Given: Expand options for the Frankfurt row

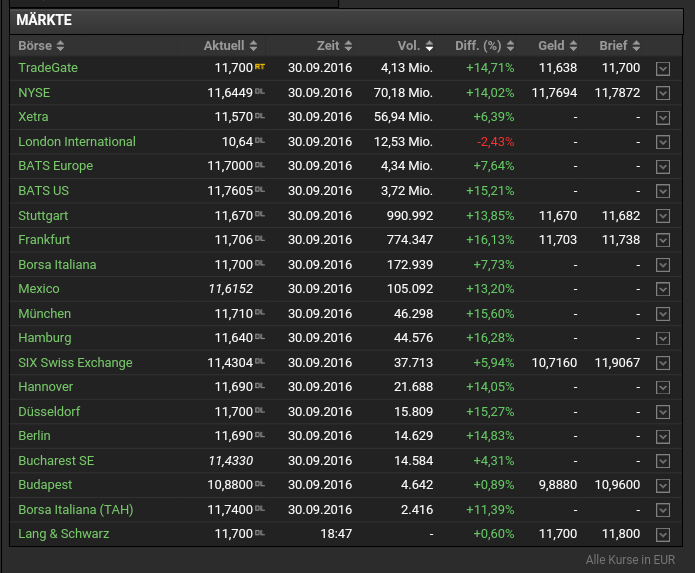Looking at the screenshot, I should [x=663, y=240].
